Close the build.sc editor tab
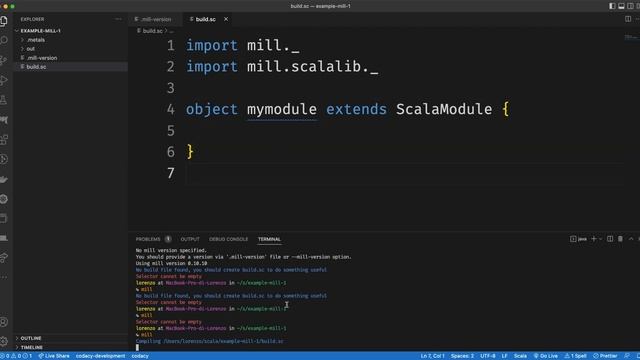The image size is (640, 360). point(226,19)
